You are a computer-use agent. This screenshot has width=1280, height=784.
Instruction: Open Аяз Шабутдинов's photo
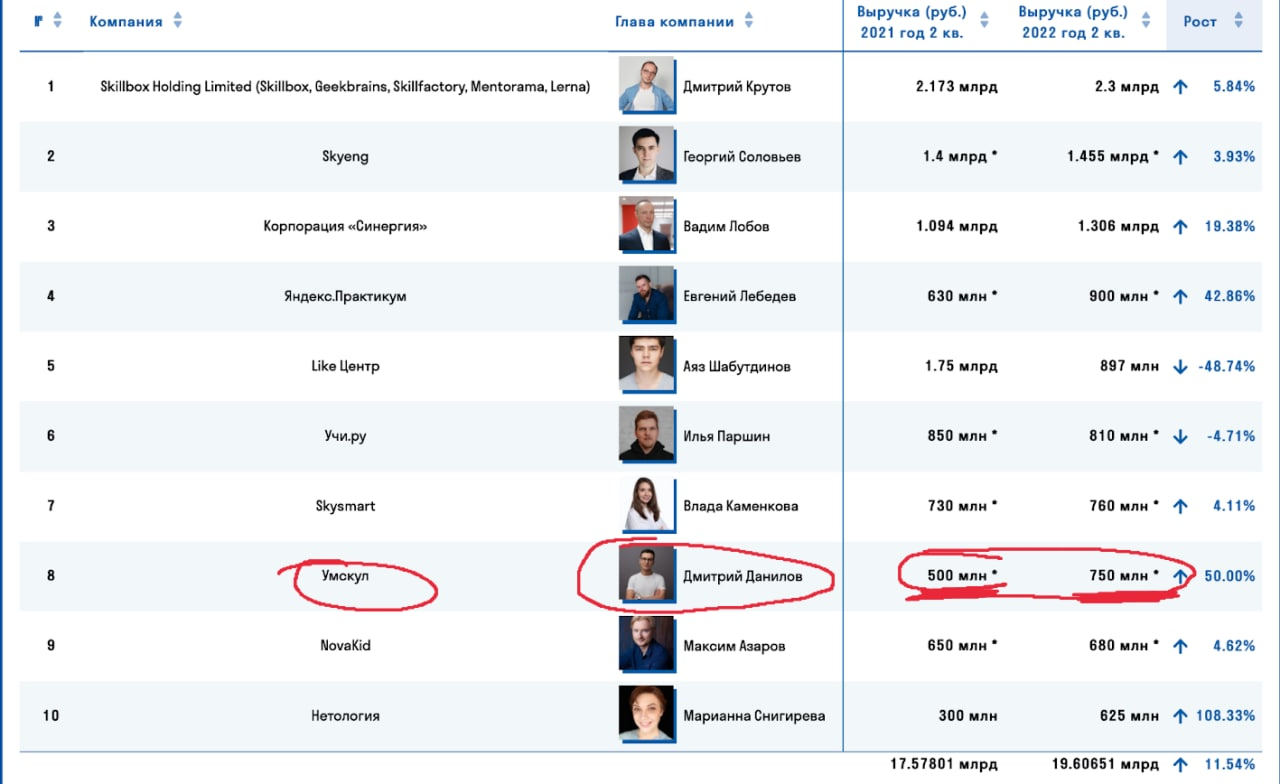pos(646,364)
